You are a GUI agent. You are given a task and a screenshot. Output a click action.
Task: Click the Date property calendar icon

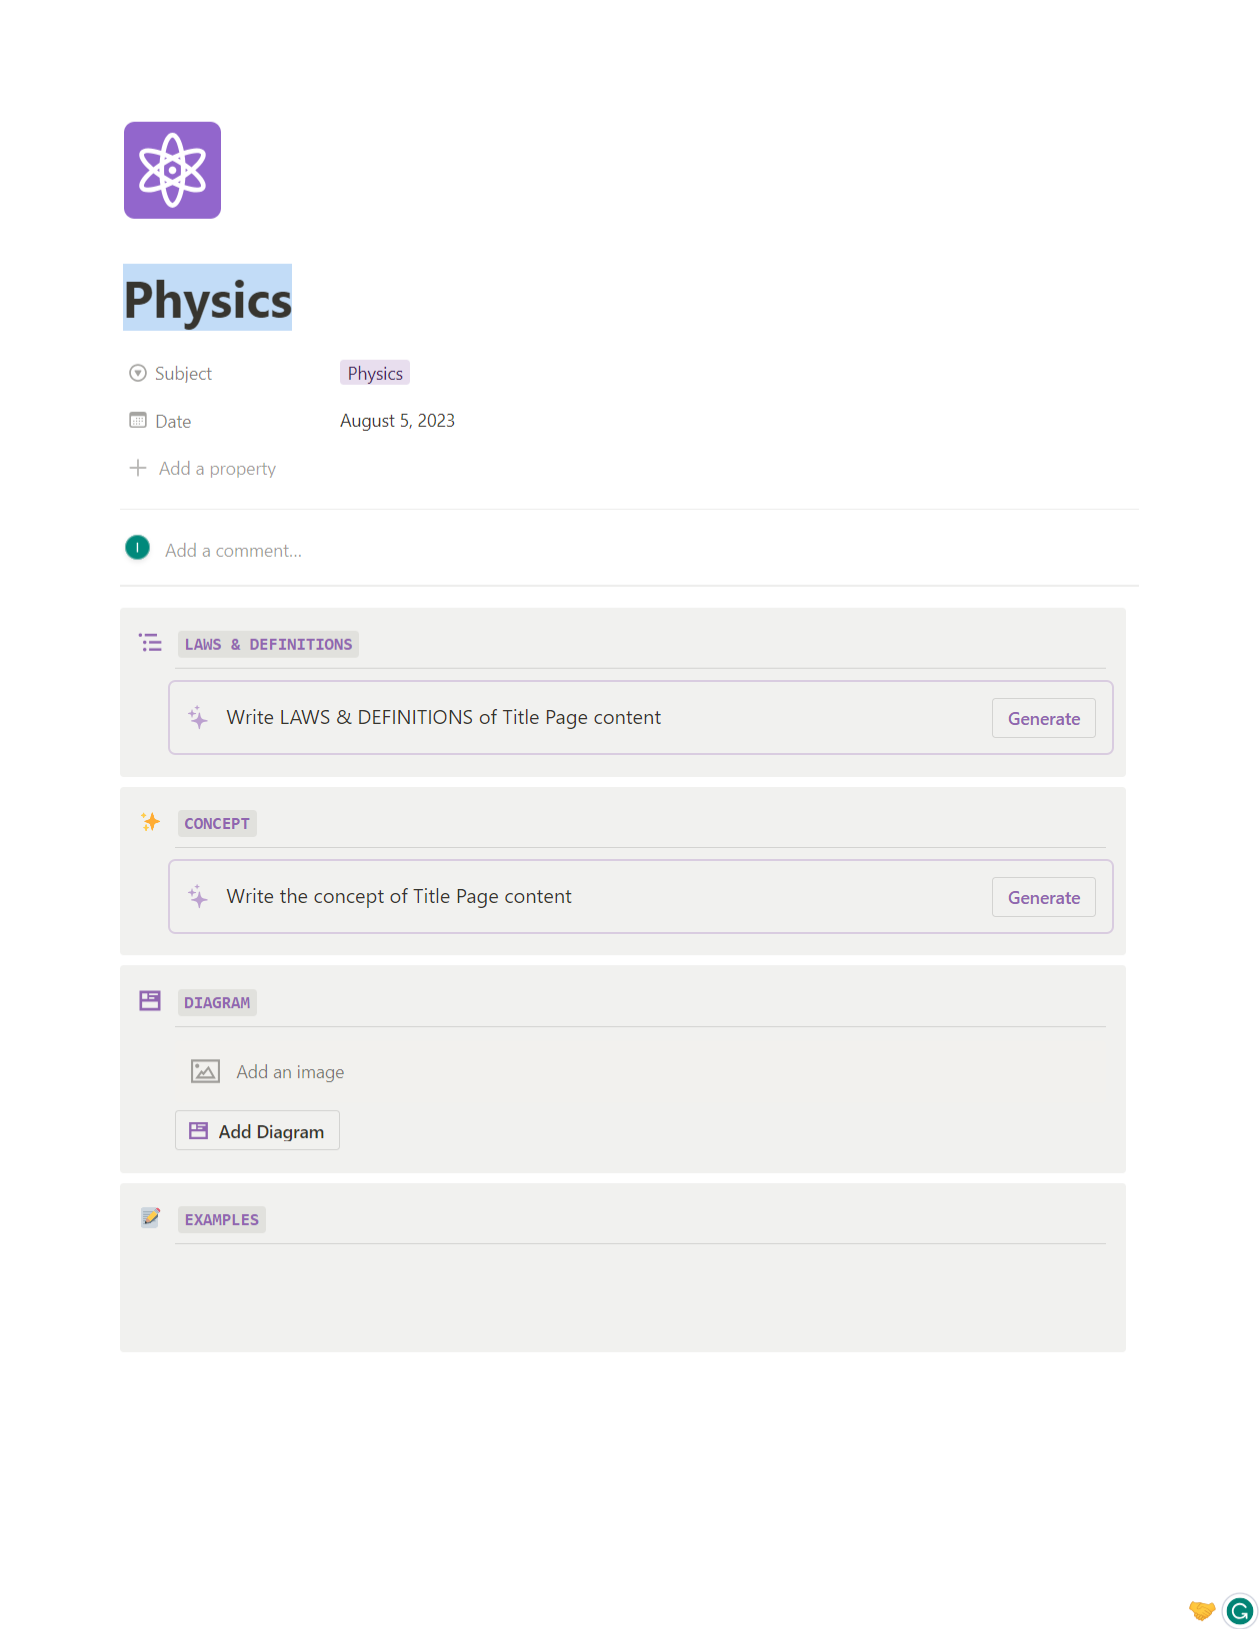[x=138, y=421]
